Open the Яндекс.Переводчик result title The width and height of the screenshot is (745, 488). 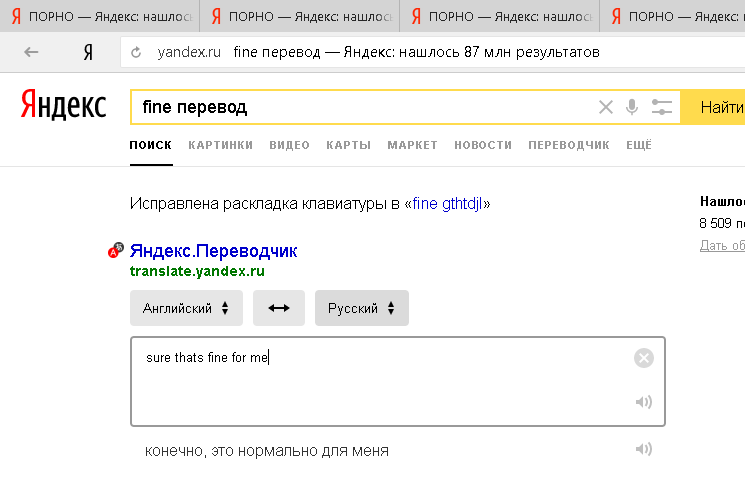pos(213,250)
